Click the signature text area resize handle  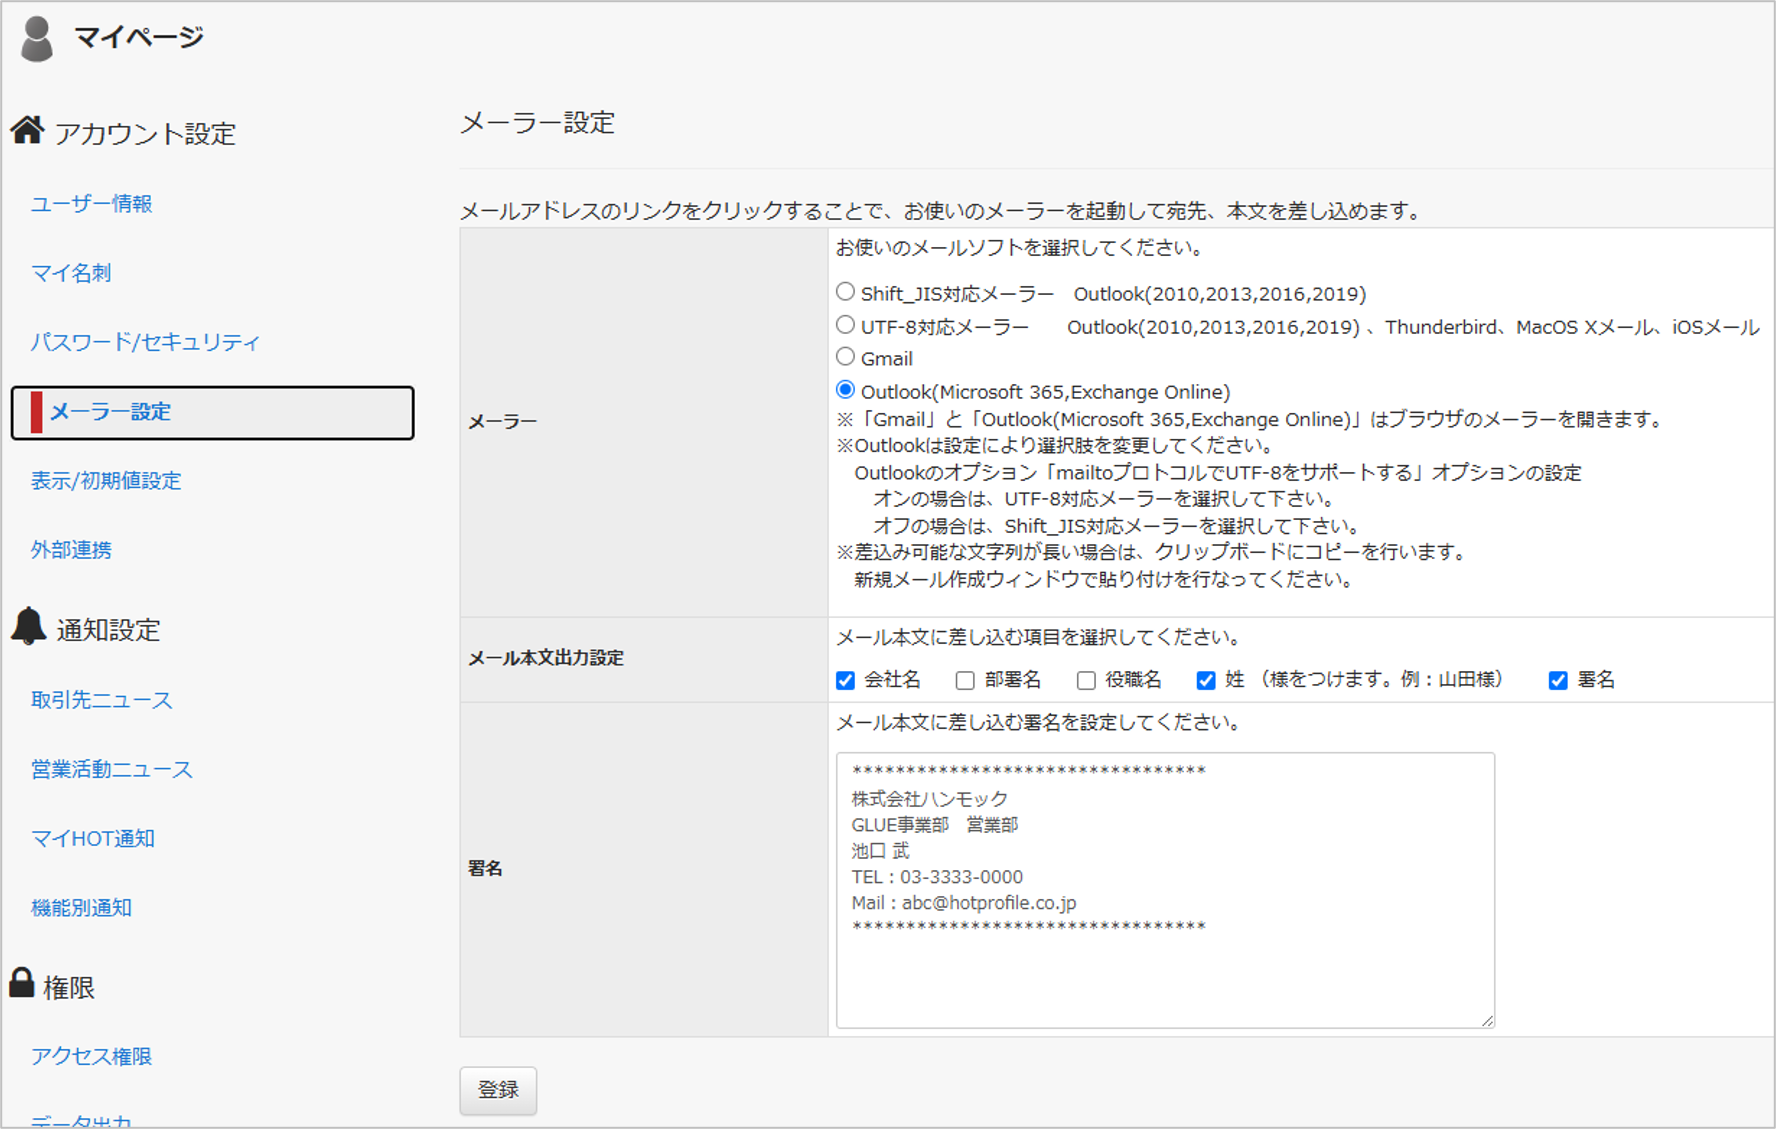1487,1020
